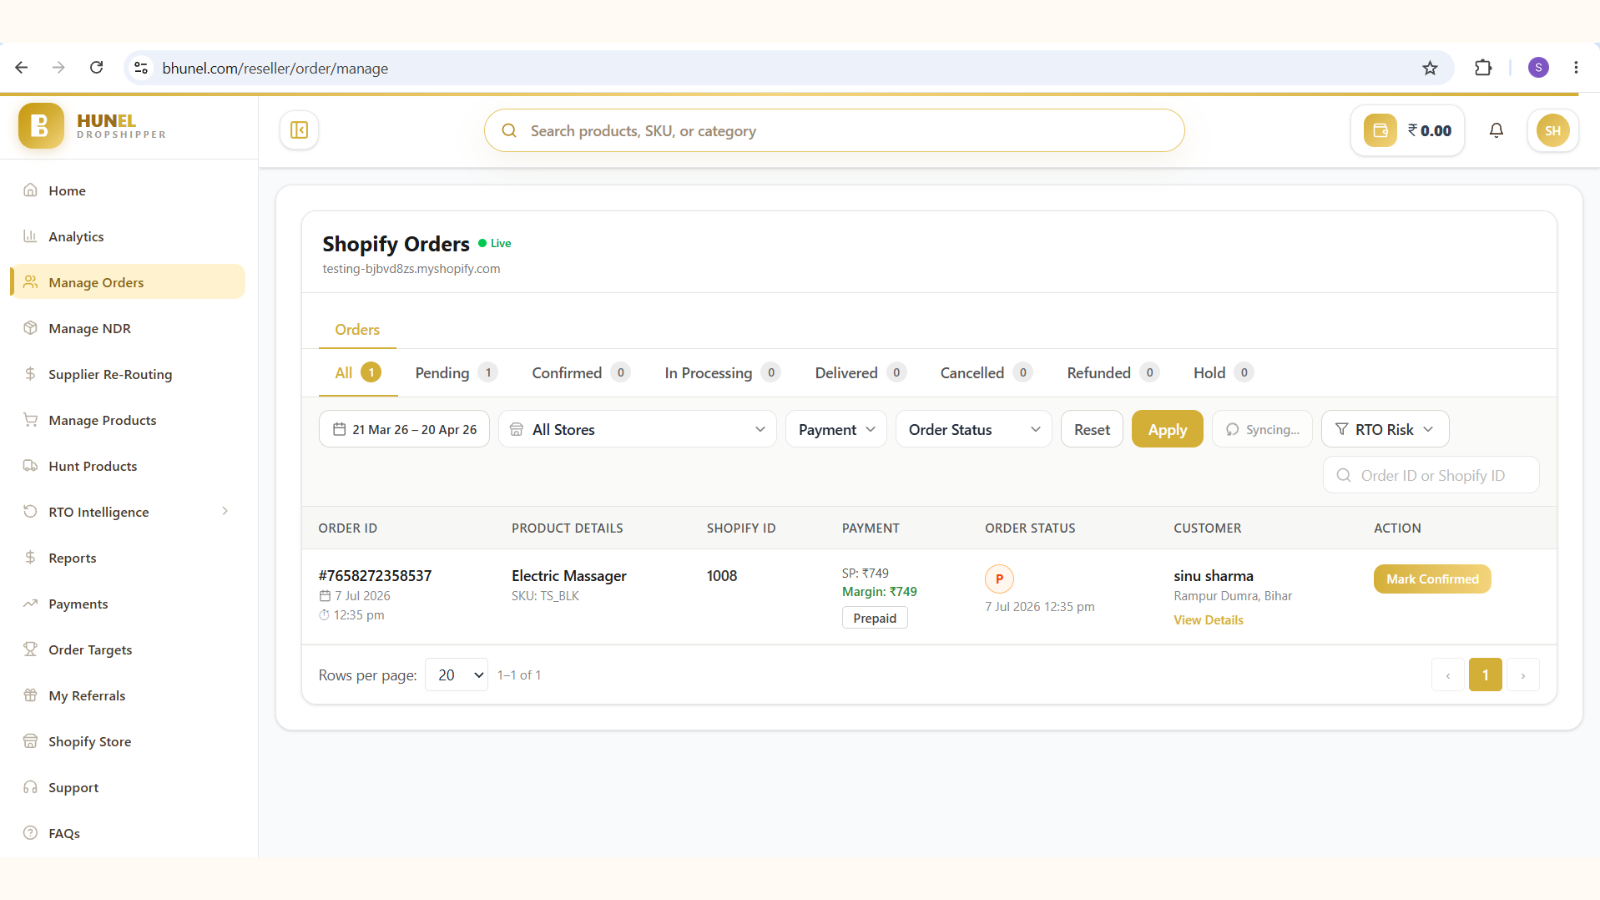View site information icon in address bar
The height and width of the screenshot is (900, 1600).
(x=141, y=68)
